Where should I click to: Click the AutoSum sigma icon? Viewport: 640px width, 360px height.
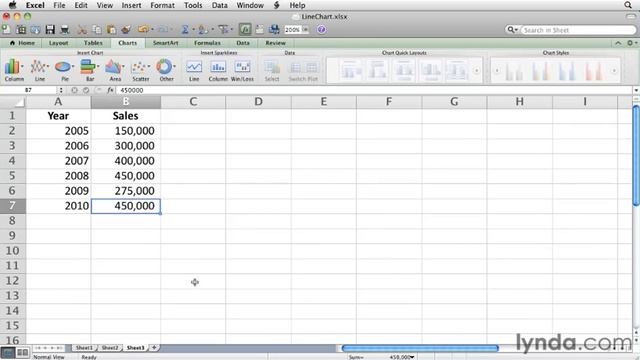click(x=185, y=29)
